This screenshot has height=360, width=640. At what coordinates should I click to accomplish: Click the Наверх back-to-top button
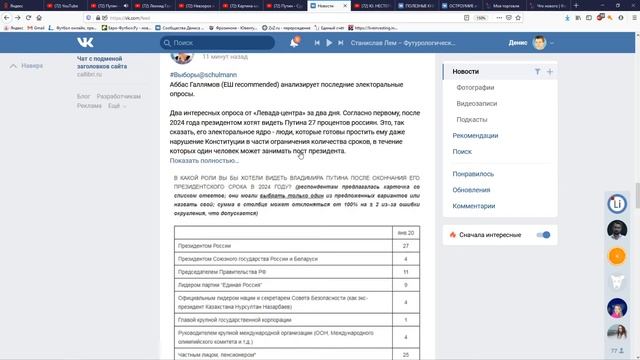coord(27,66)
